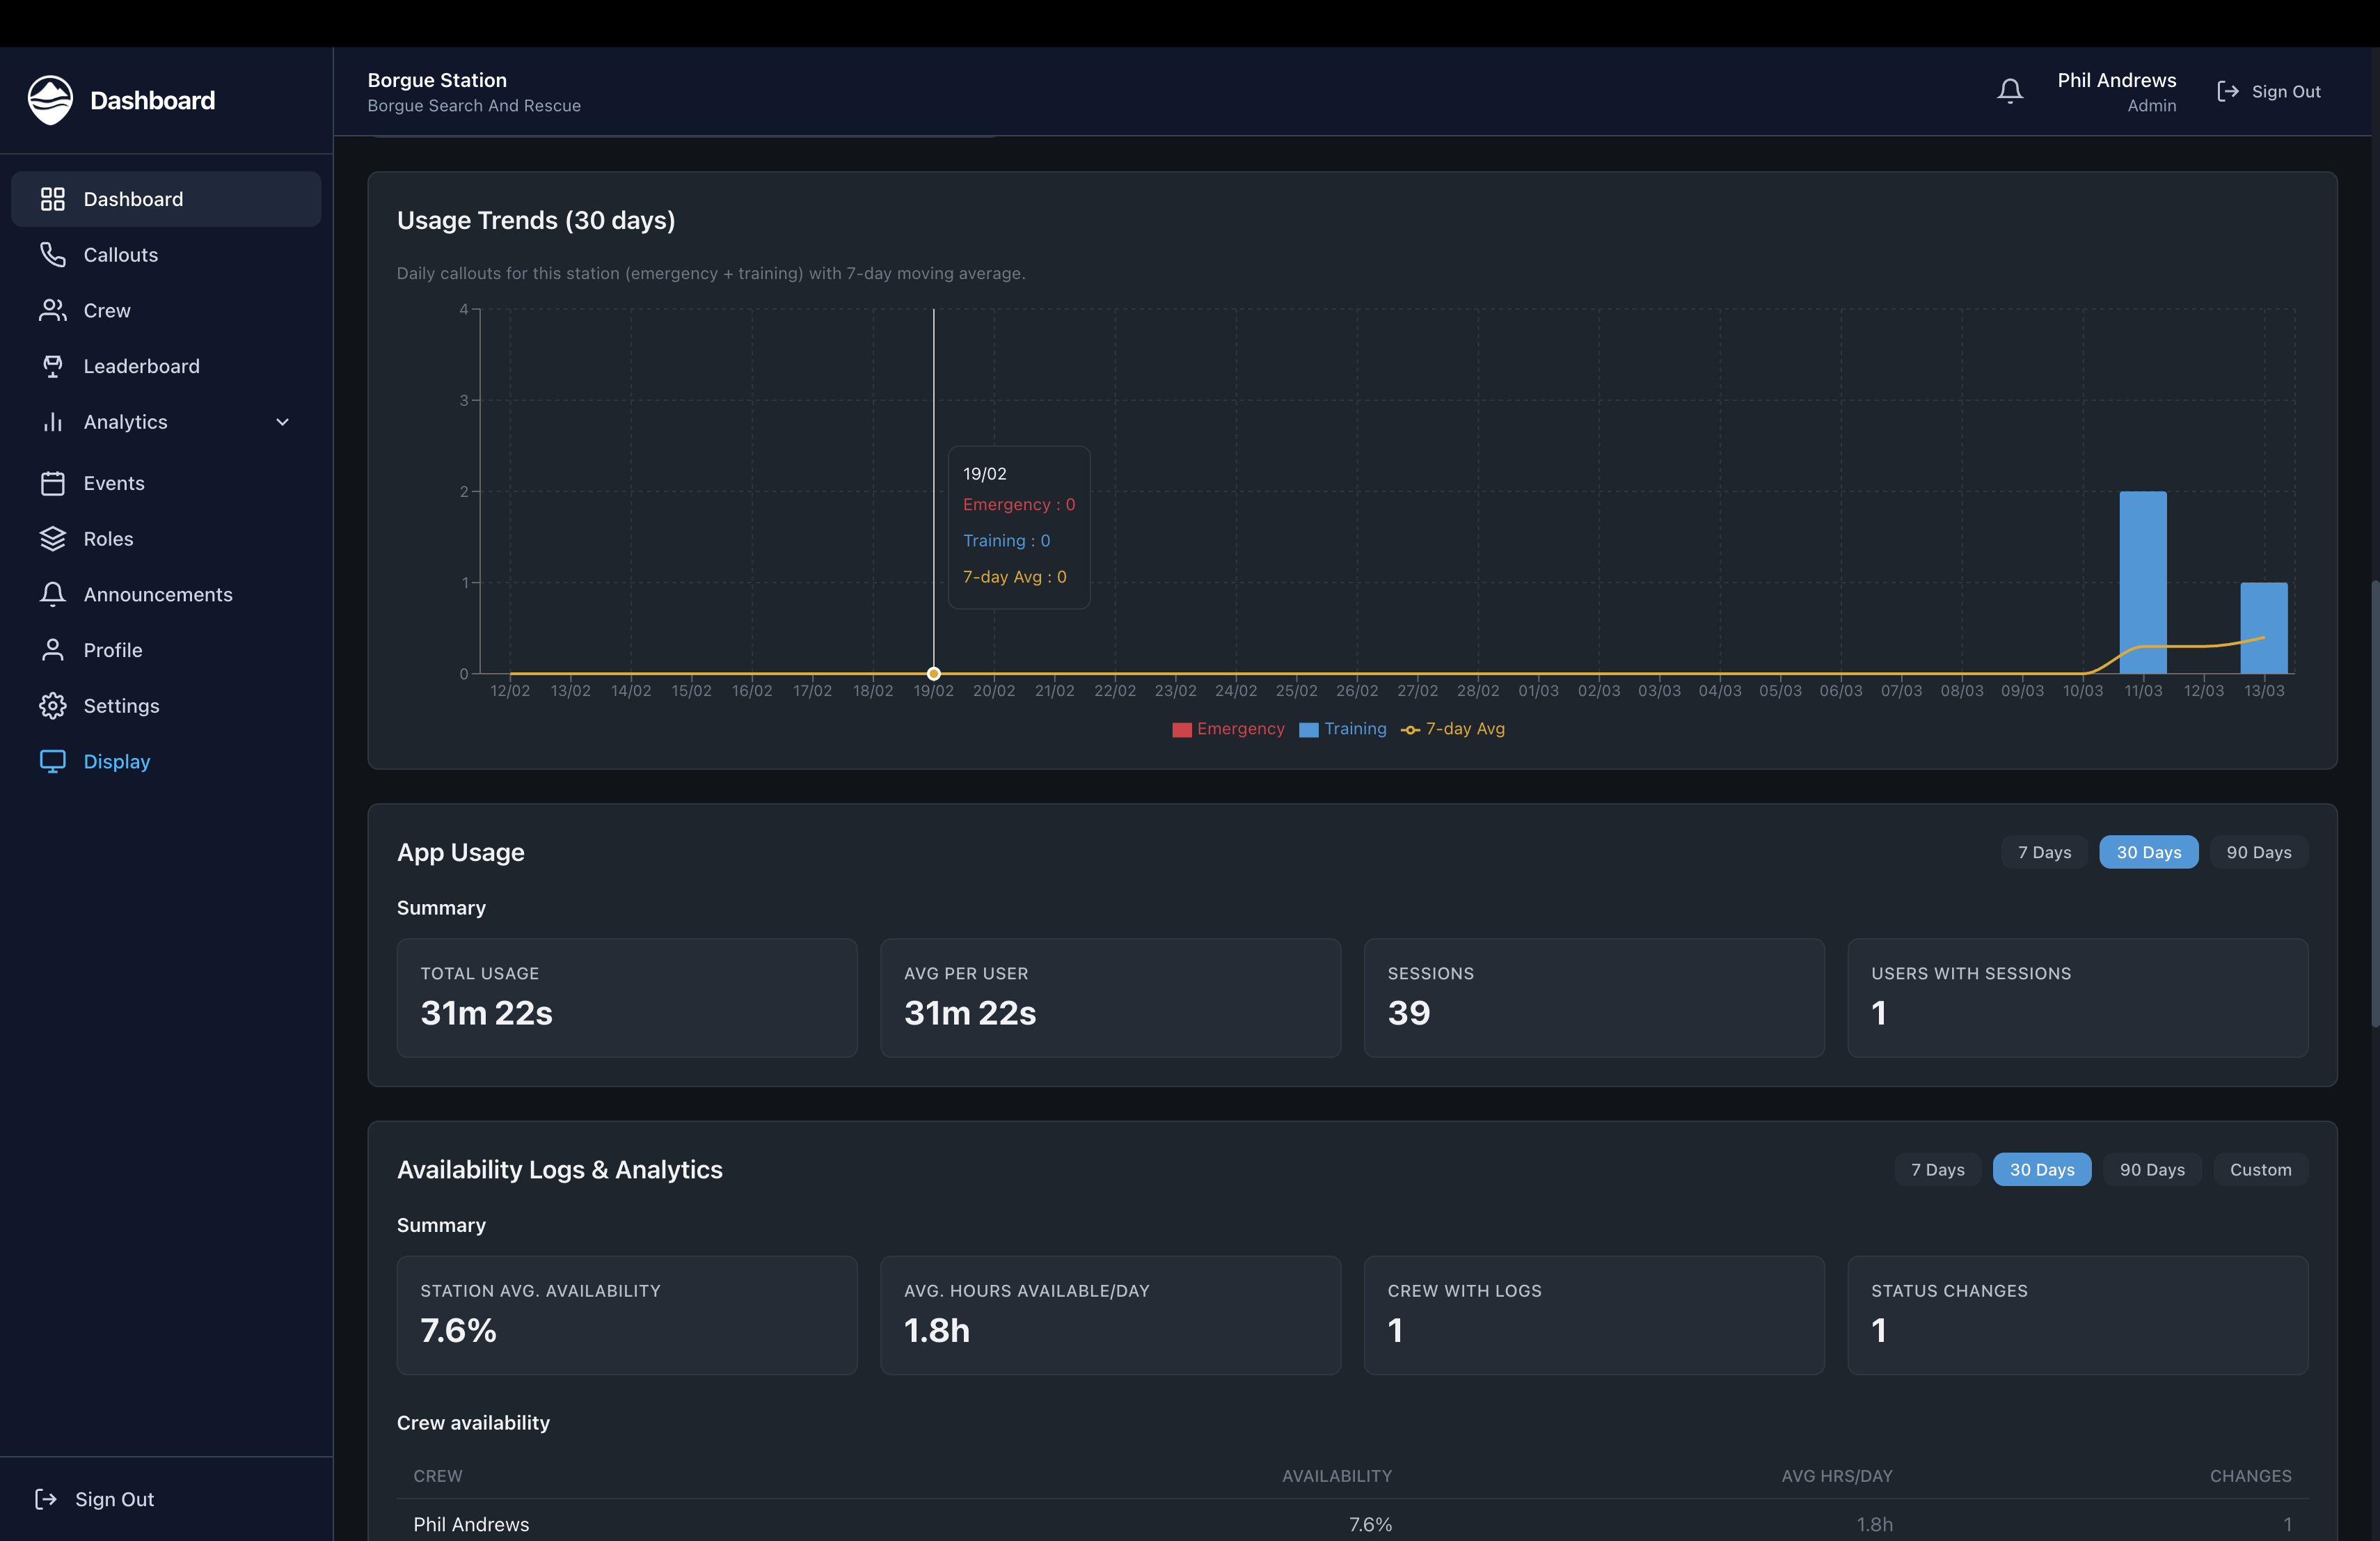
Task: Toggle the Emergency series in the chart legend
Action: [x=1228, y=729]
